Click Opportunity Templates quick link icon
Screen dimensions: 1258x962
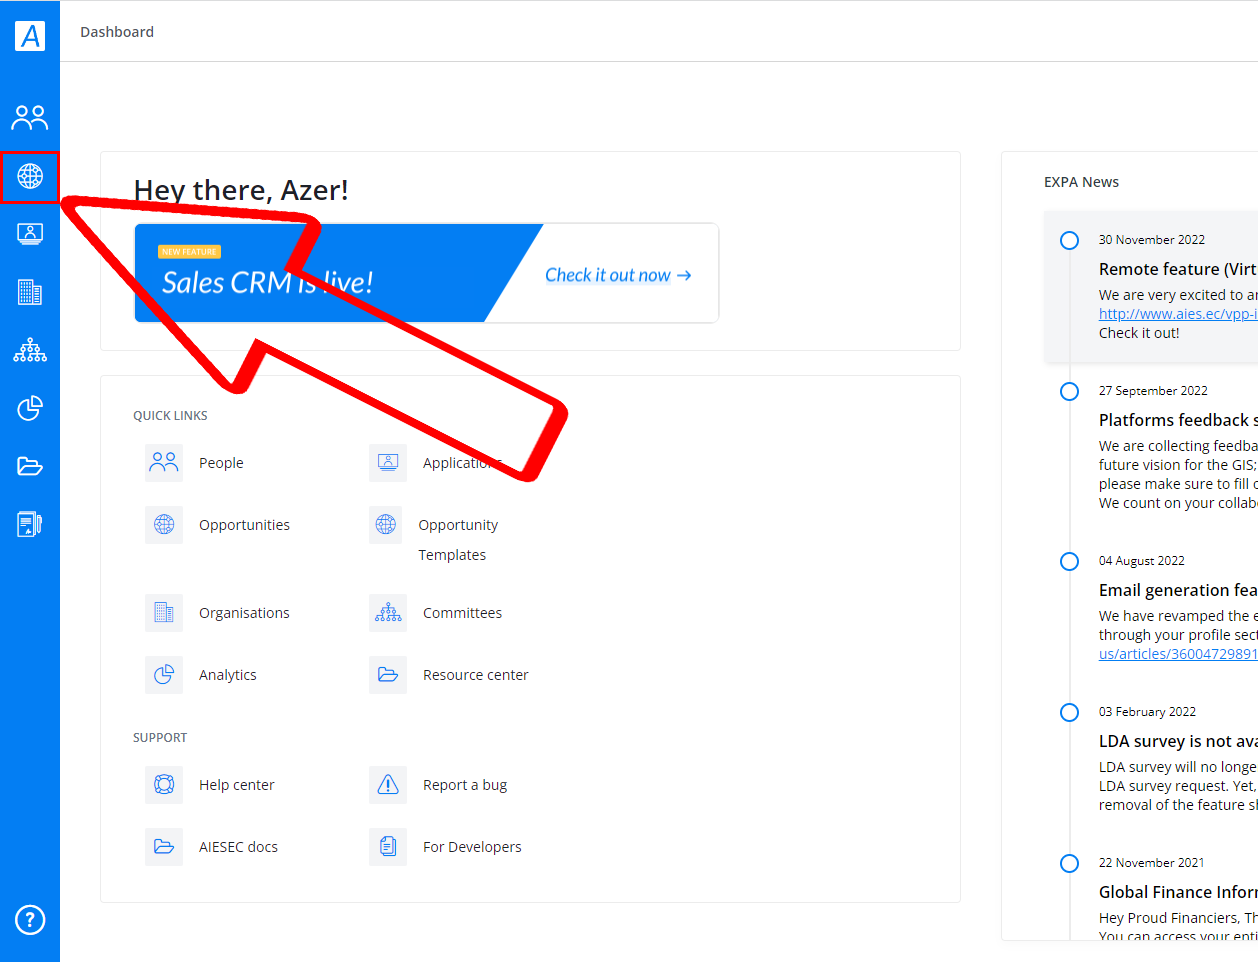tap(386, 525)
